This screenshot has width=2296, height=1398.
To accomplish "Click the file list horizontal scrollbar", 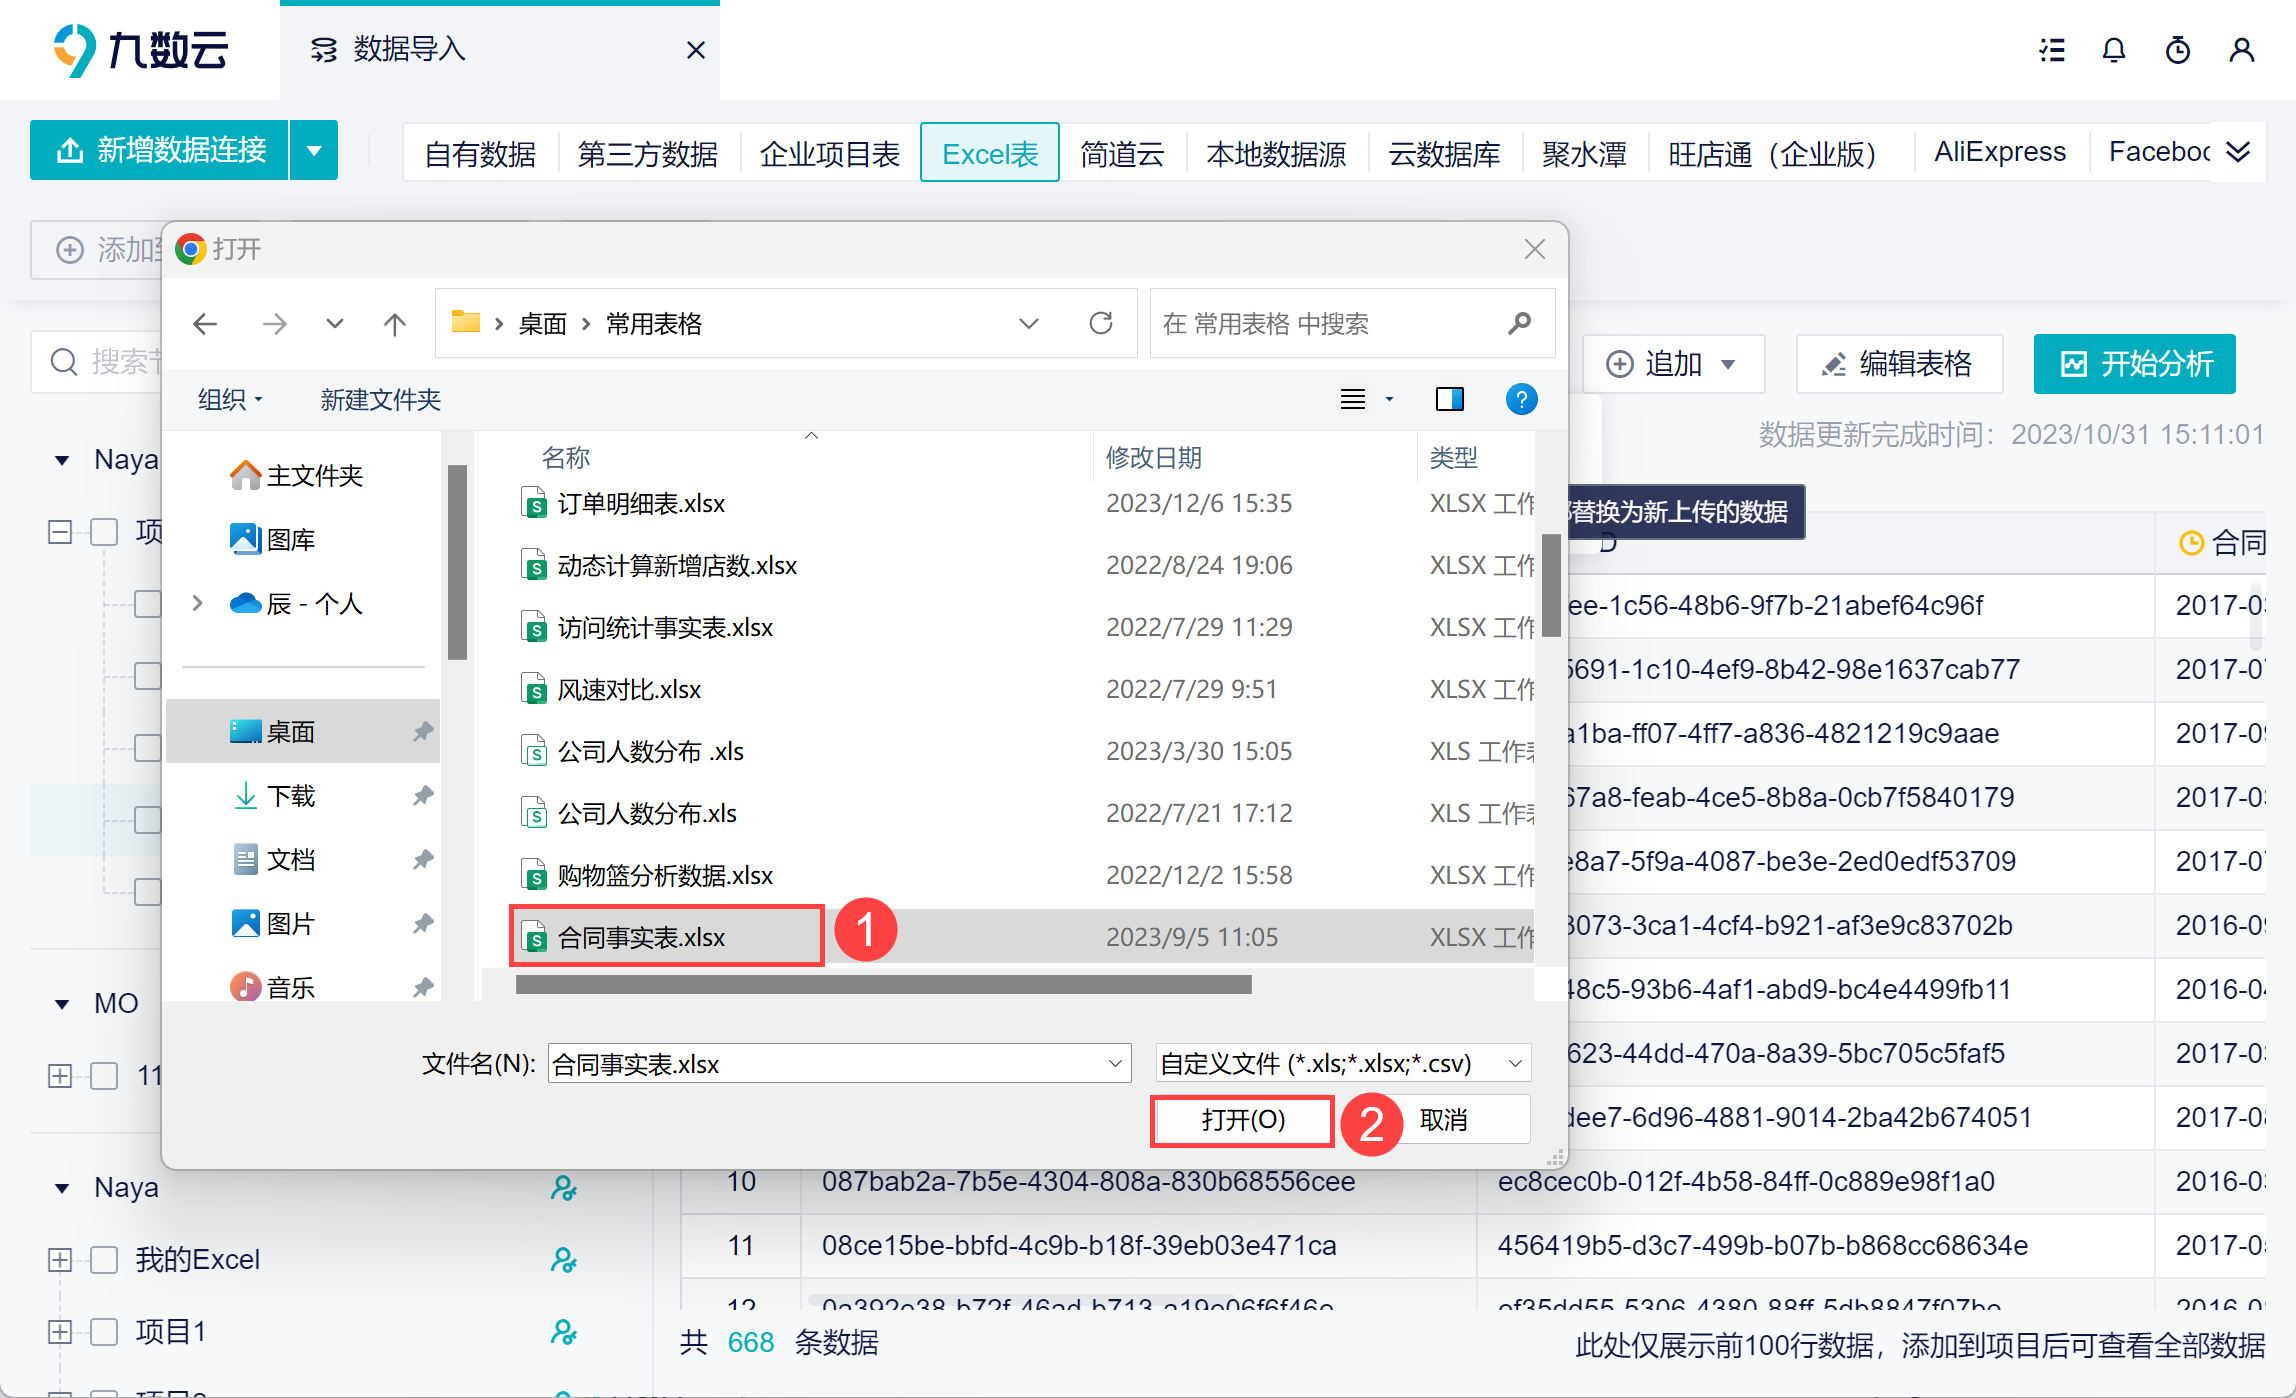I will pyautogui.click(x=883, y=985).
